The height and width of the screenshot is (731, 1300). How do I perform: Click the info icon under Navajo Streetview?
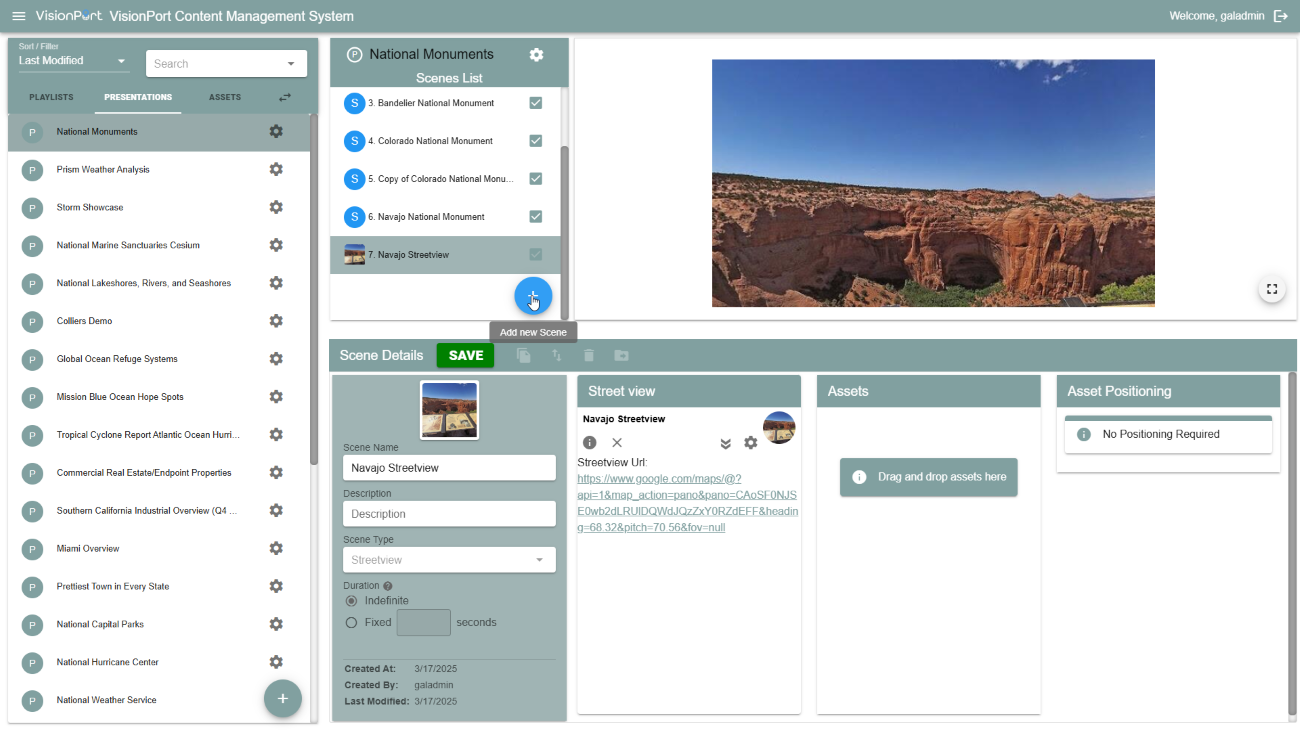click(x=590, y=442)
